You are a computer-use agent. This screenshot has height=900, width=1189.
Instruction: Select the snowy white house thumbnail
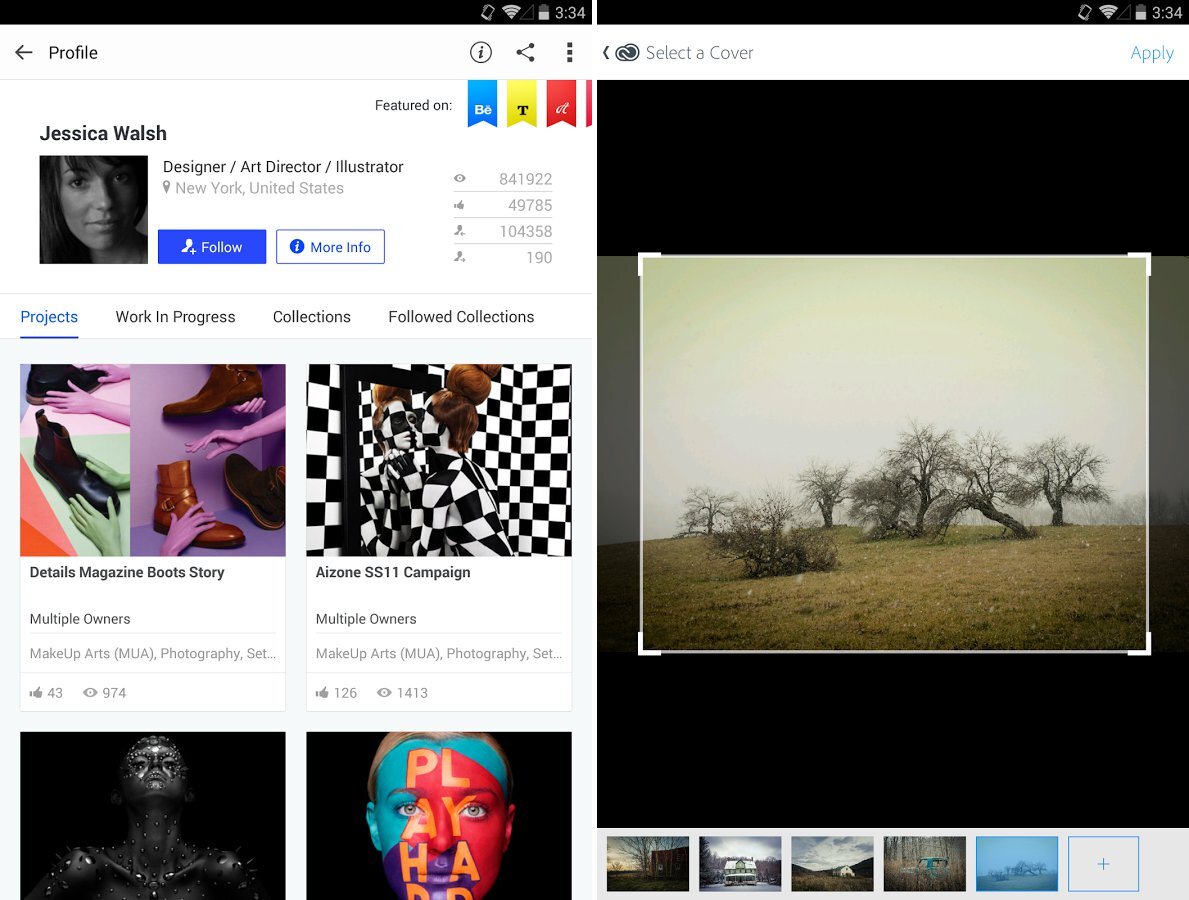coord(740,864)
